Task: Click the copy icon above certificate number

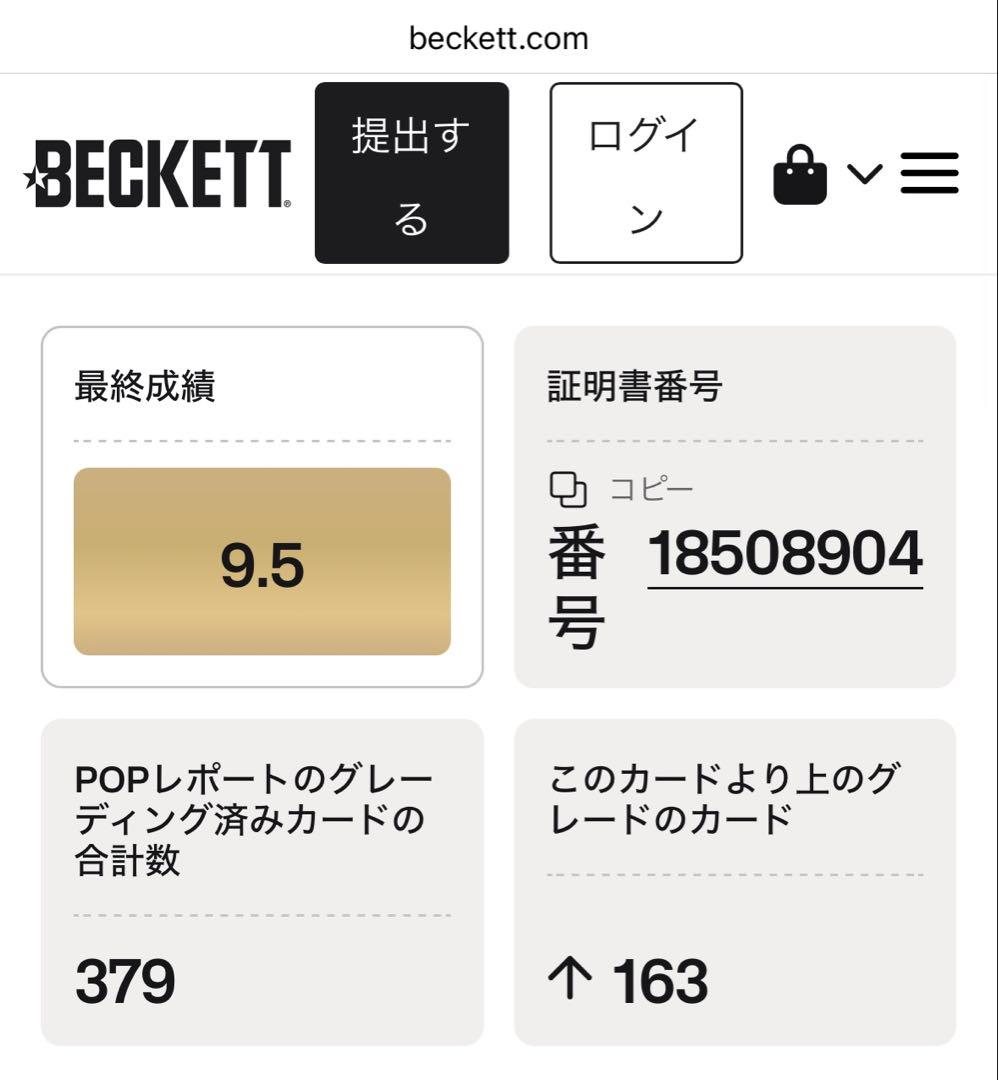Action: point(568,490)
